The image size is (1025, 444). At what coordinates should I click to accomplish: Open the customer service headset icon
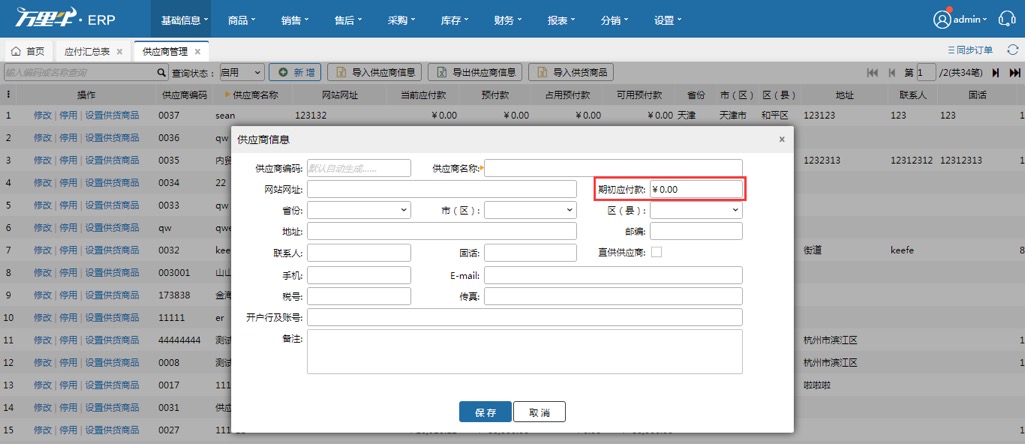[x=1007, y=20]
